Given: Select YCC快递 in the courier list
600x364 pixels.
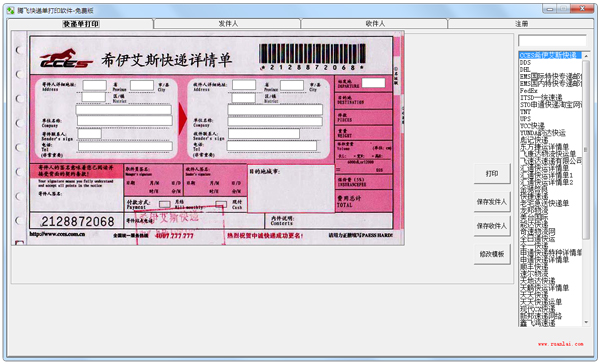Looking at the screenshot, I should [550, 126].
